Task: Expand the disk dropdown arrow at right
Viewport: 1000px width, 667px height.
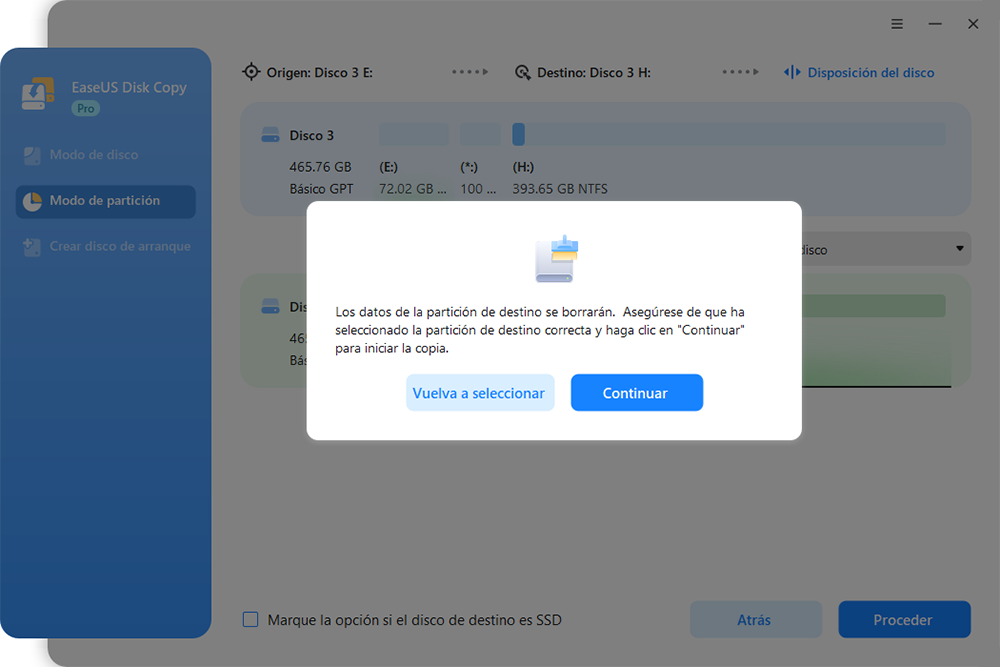Action: point(959,249)
